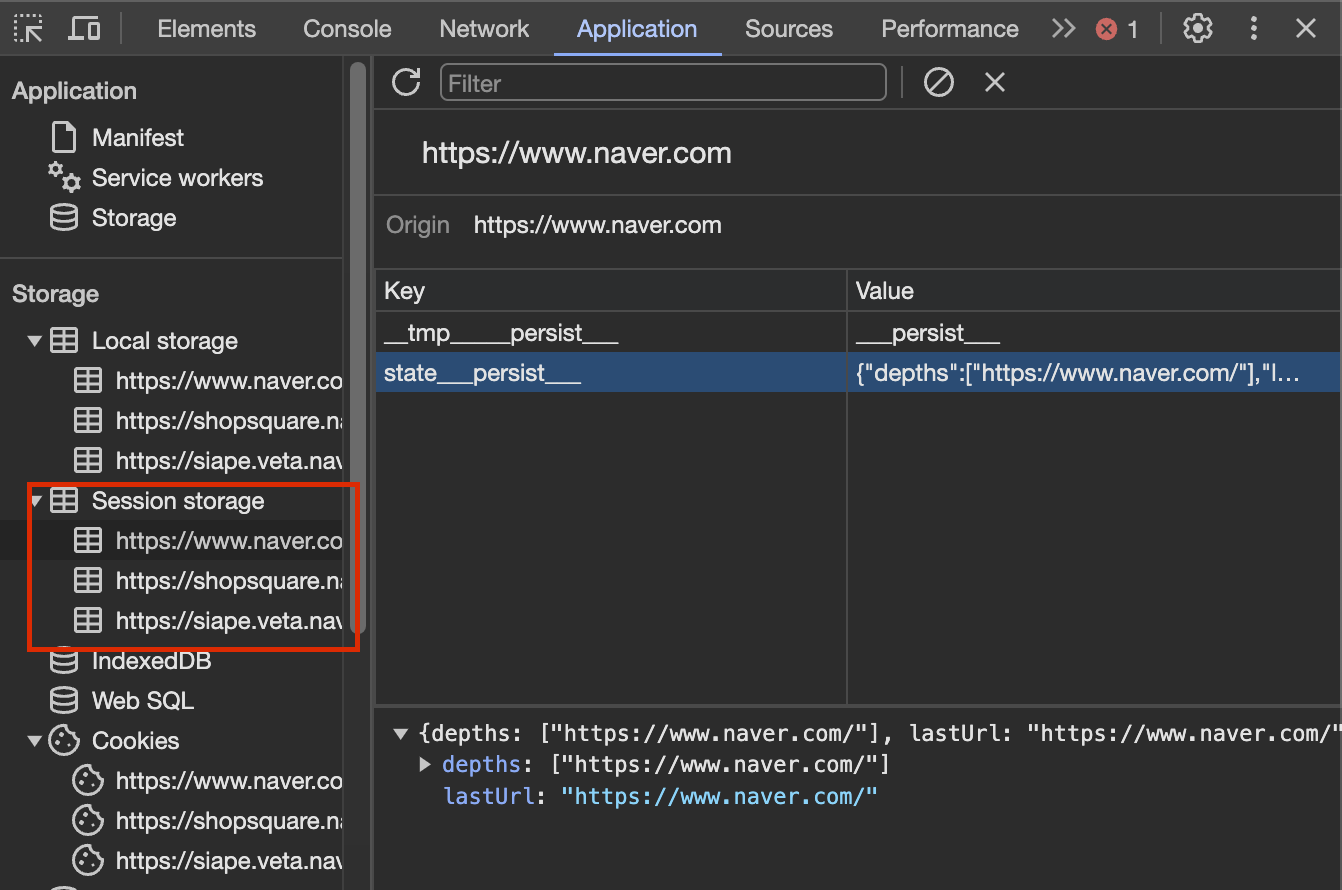Delete the selected storage entry
The height and width of the screenshot is (890, 1342).
coord(994,82)
